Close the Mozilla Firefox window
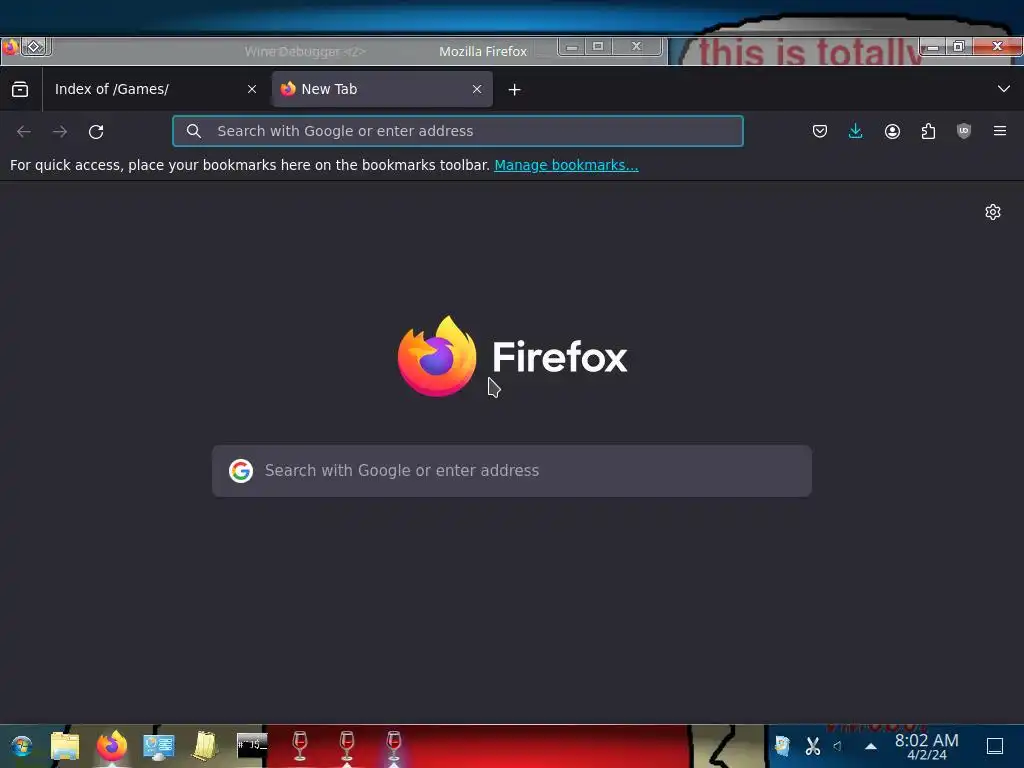Viewport: 1024px width, 768px height. [x=997, y=47]
